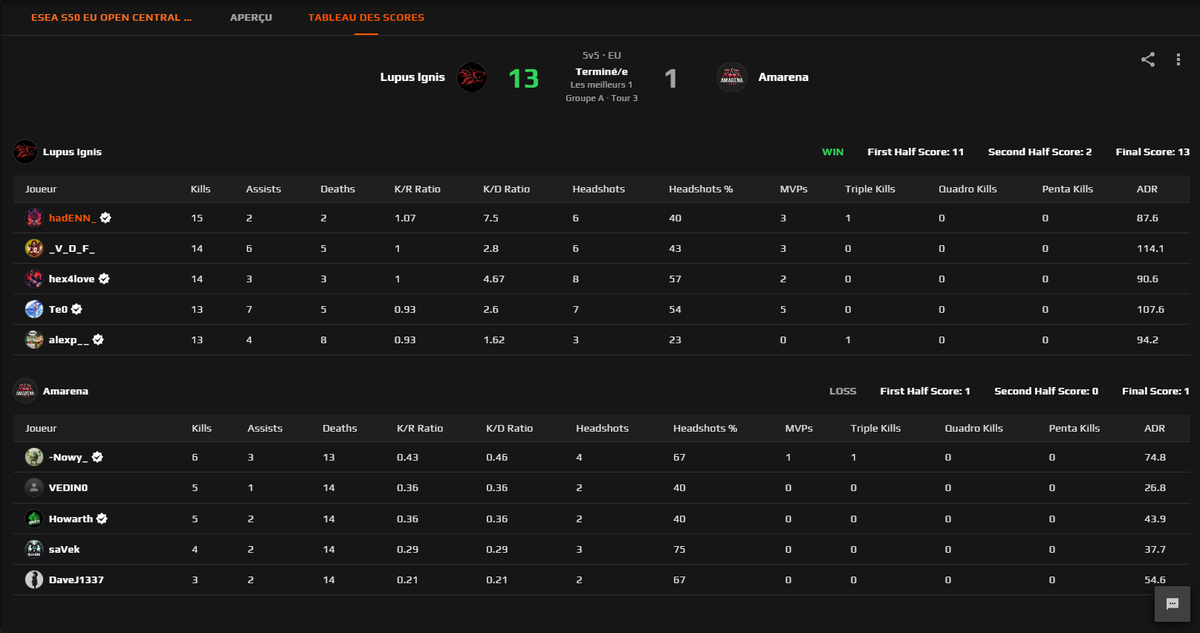Click the Lupus Ignis heading above the first table

[72, 152]
